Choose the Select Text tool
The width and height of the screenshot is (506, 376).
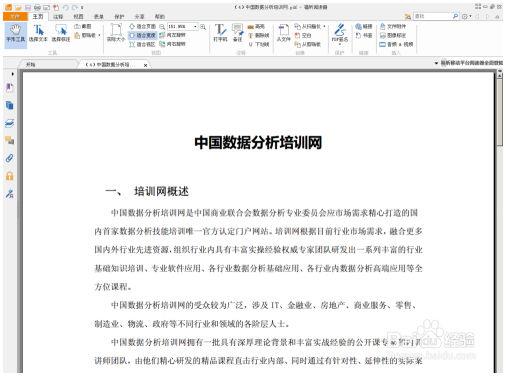[x=38, y=34]
